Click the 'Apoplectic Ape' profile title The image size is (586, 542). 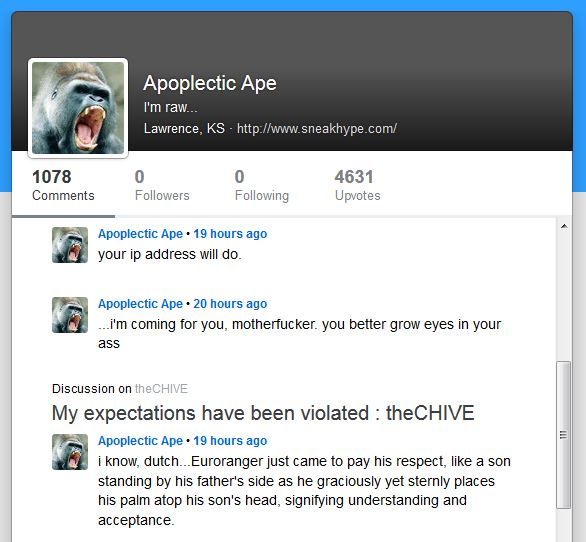pos(210,83)
